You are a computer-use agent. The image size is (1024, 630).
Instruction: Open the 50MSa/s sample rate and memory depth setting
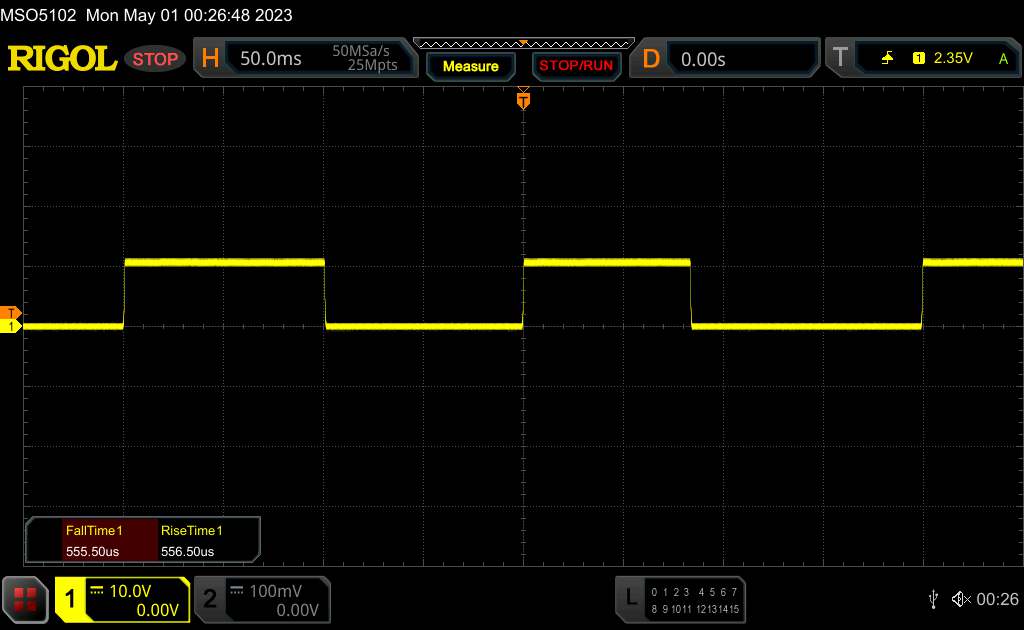(x=365, y=59)
